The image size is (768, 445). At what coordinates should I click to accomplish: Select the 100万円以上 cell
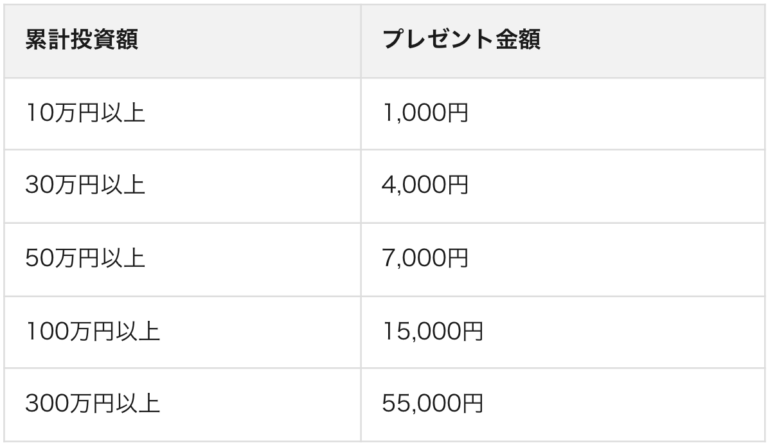93,331
